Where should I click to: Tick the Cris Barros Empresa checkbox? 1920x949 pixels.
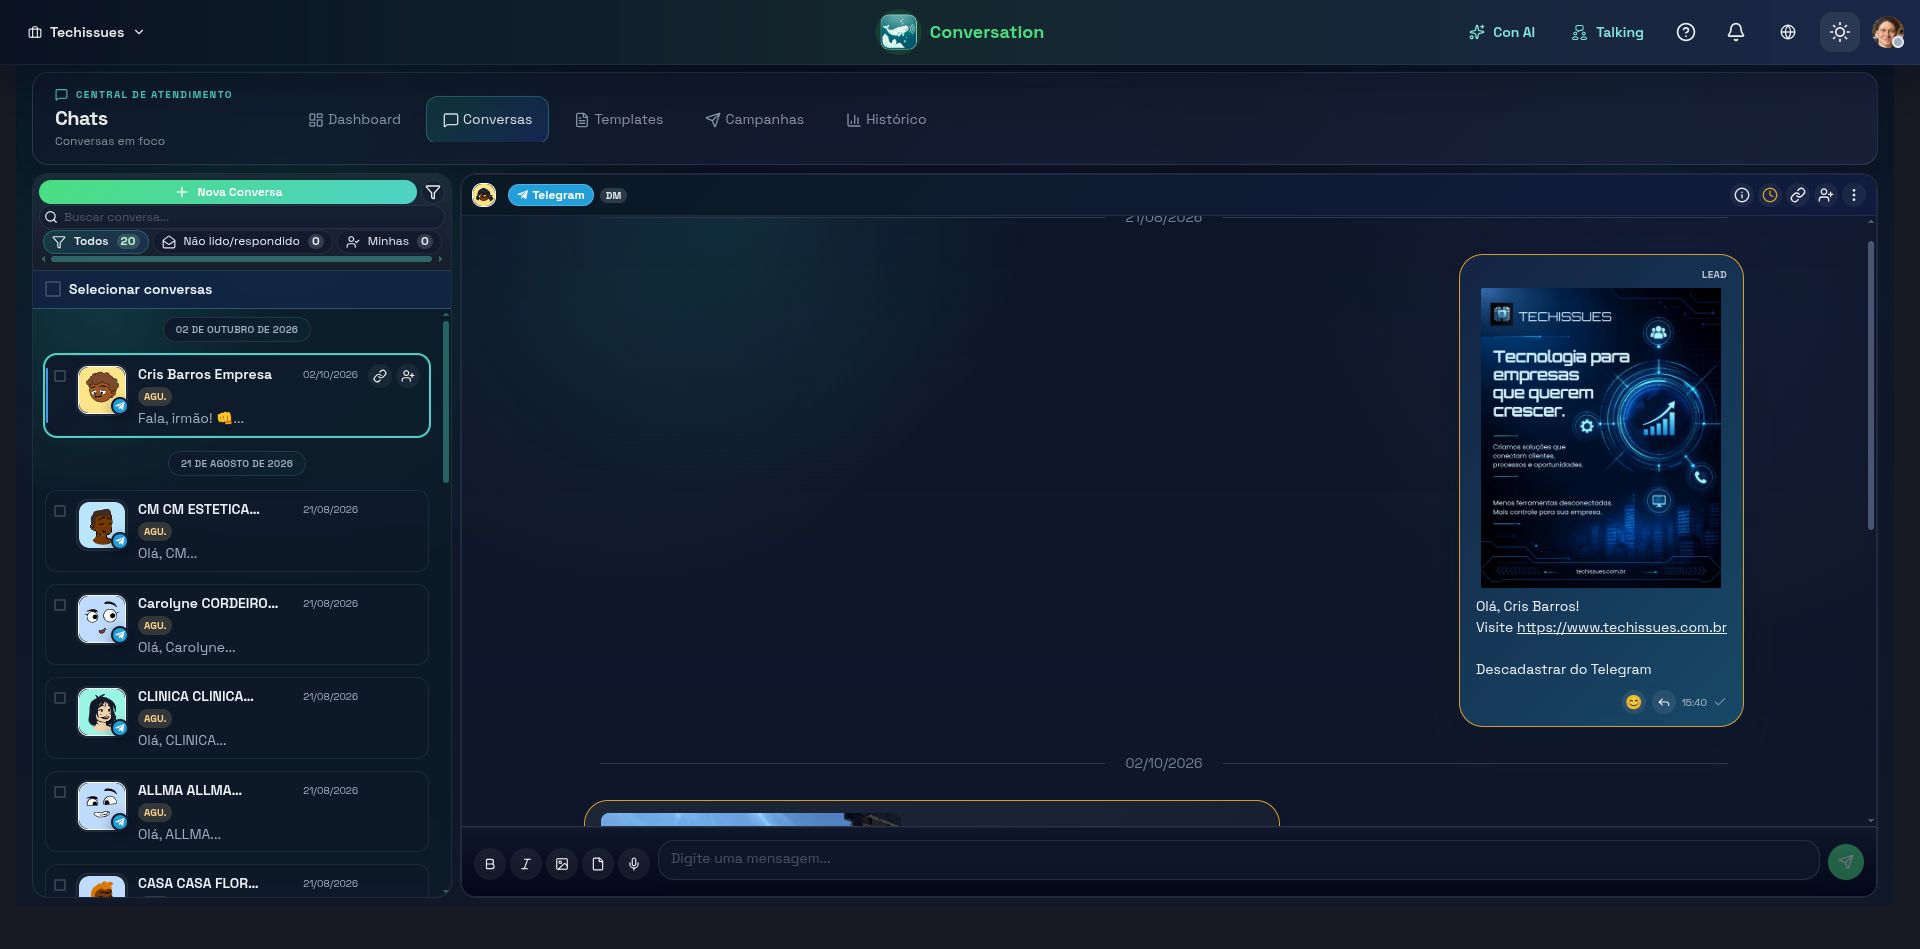(60, 376)
